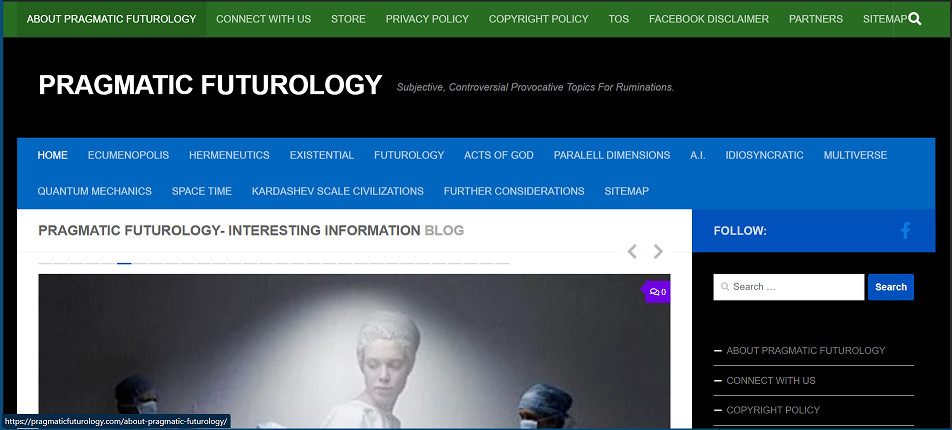This screenshot has height=430, width=952.
Task: Click the featured surgery slide image
Action: pos(355,351)
